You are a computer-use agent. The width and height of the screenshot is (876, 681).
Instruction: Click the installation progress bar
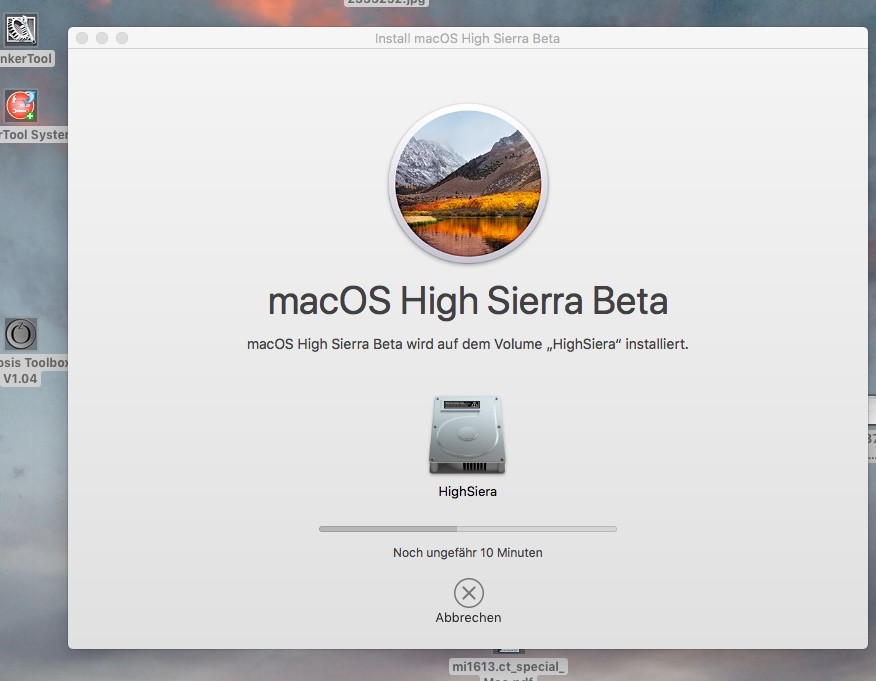click(468, 528)
